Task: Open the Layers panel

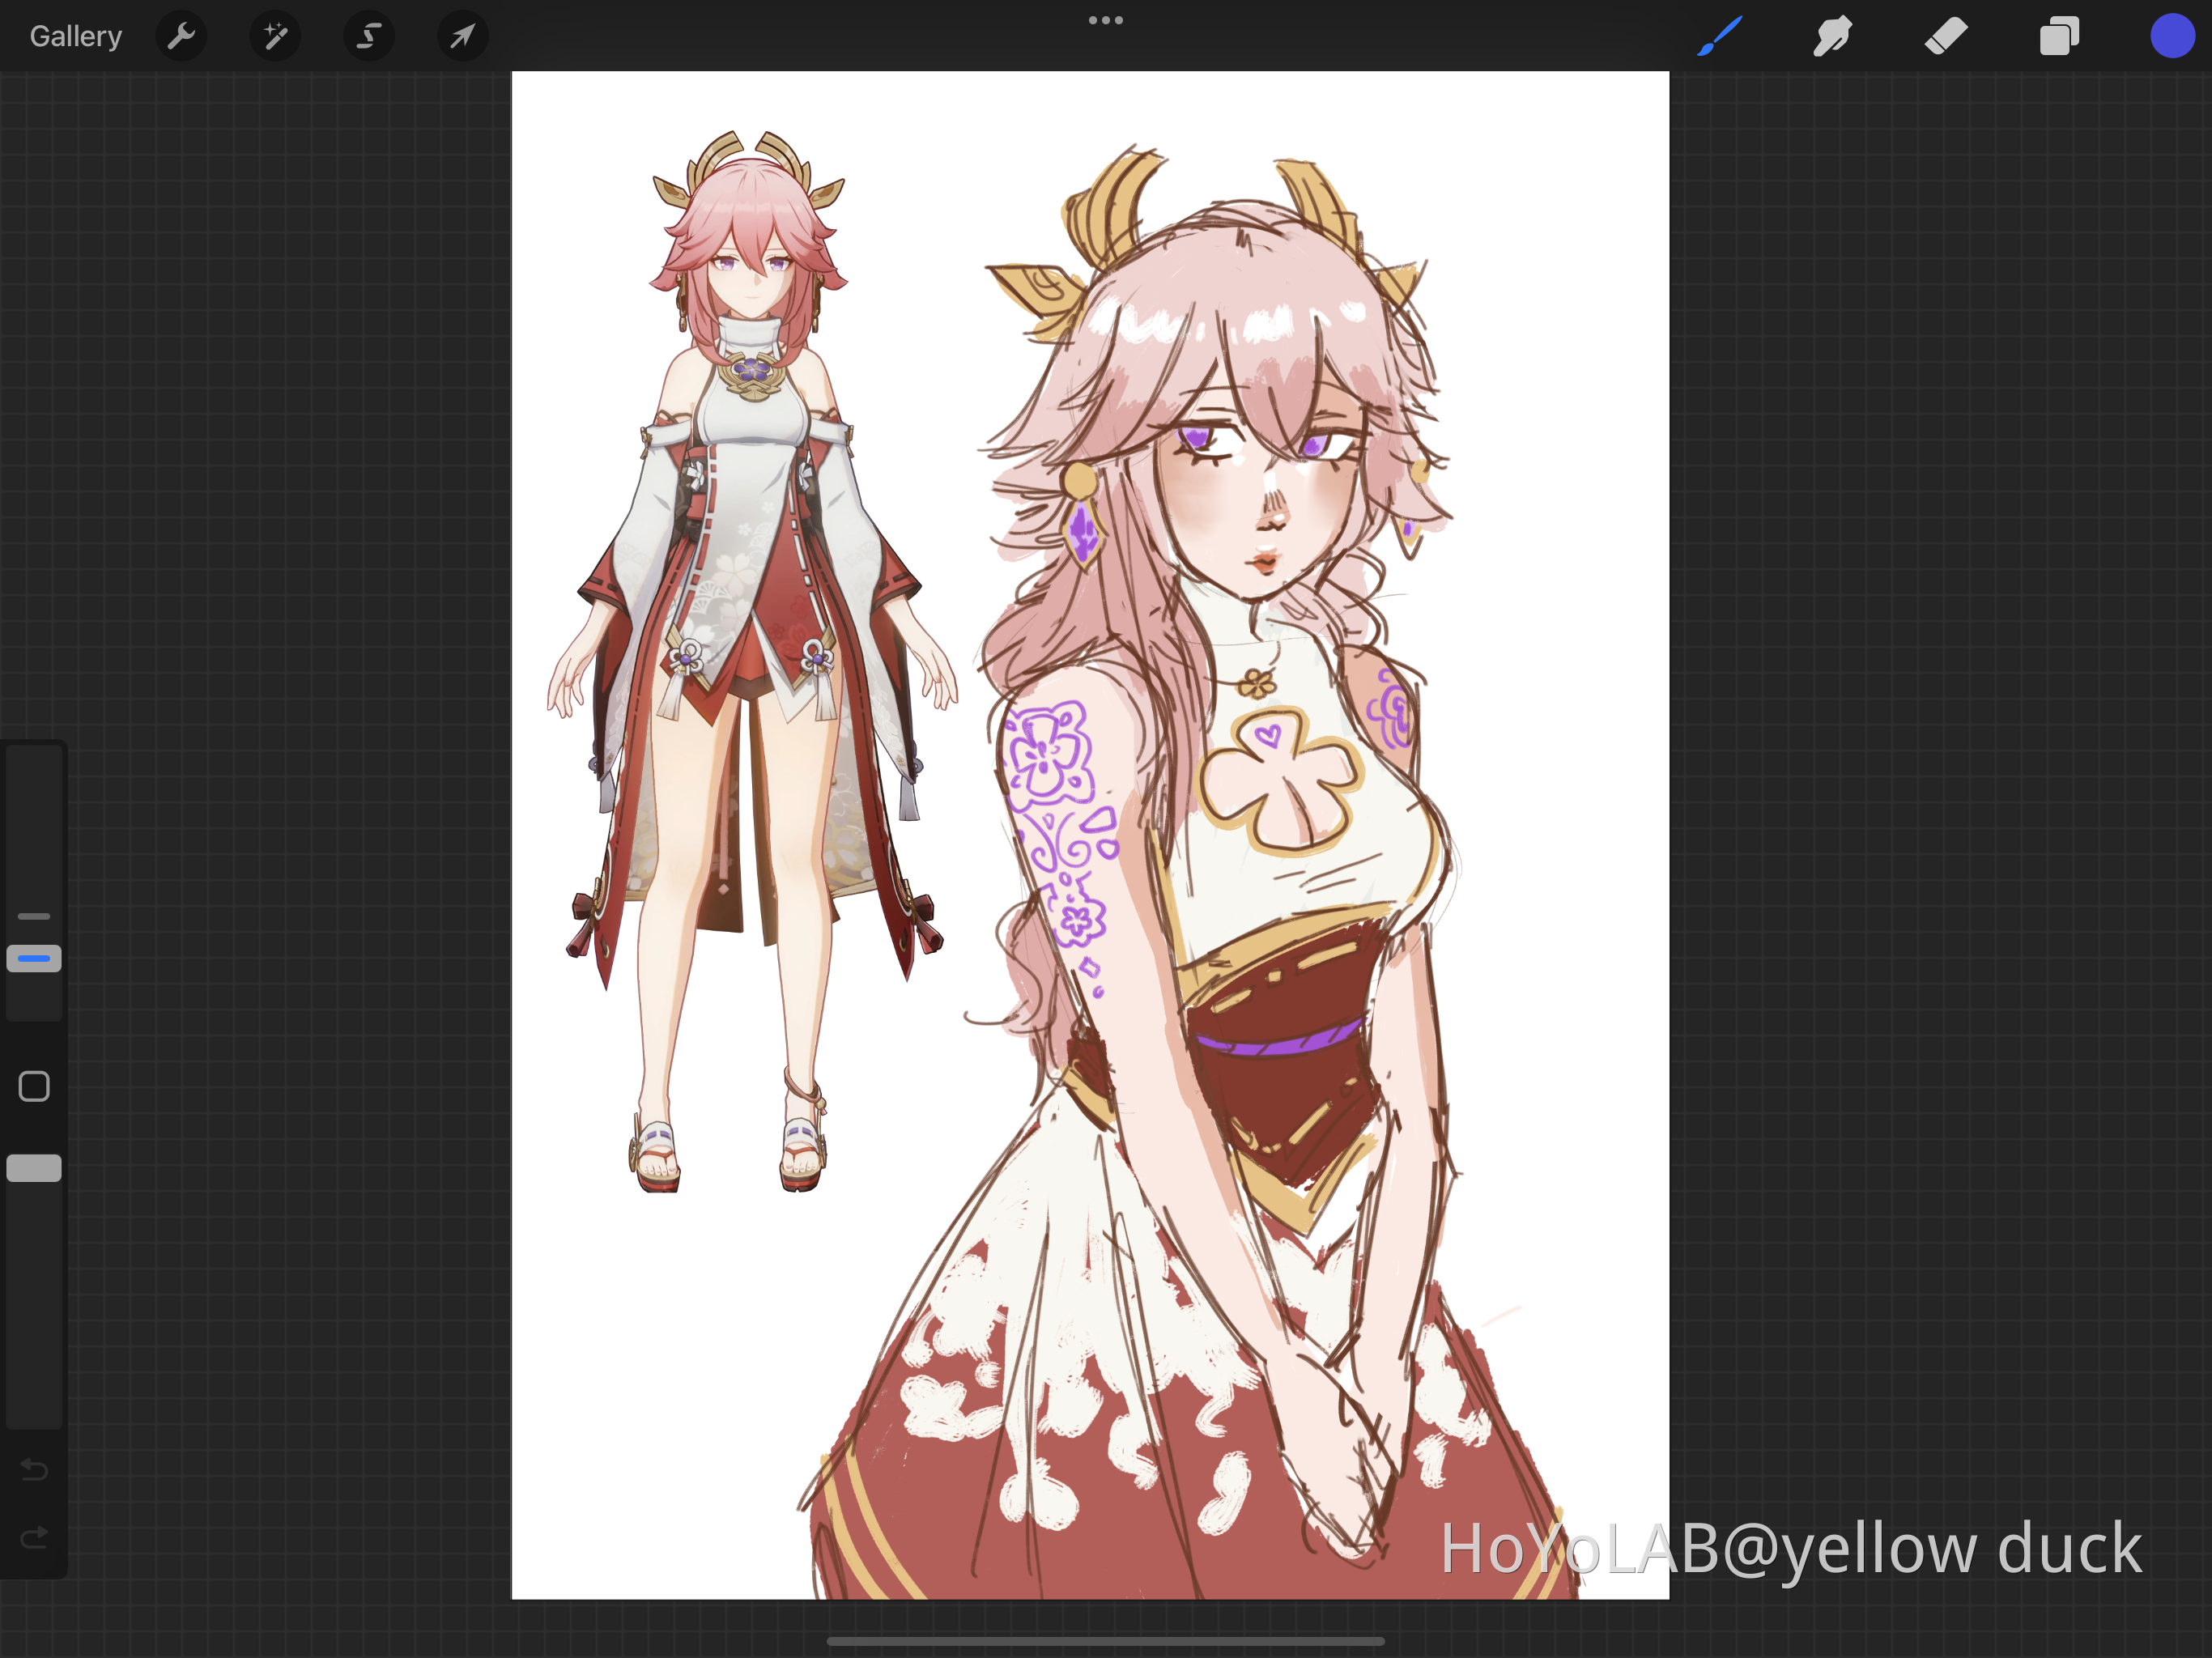Action: pyautogui.click(x=2058, y=36)
